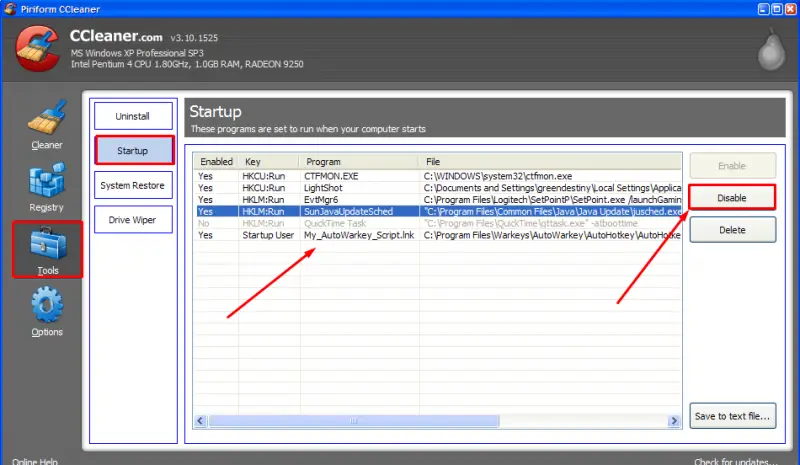
Task: Click the CCleaner logo icon
Action: [x=37, y=48]
